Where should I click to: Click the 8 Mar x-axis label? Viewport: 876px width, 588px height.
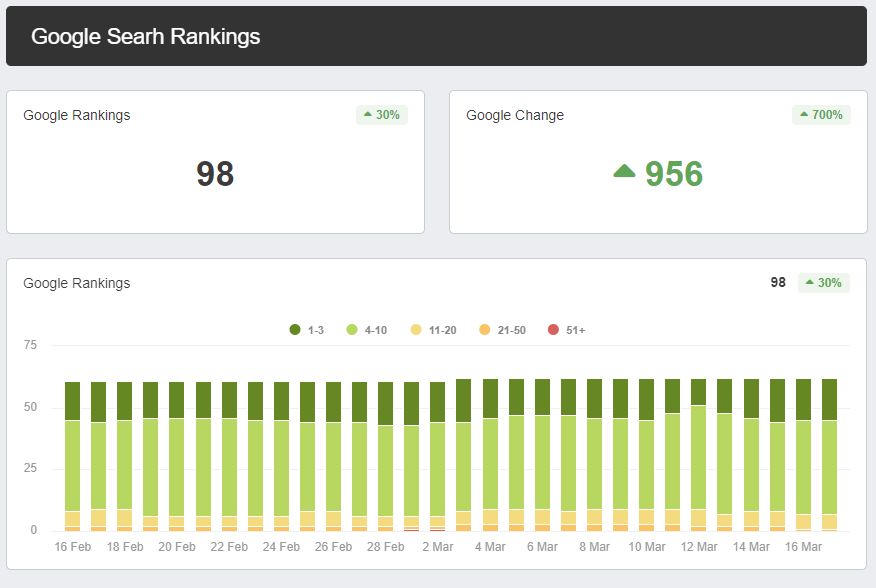(594, 547)
